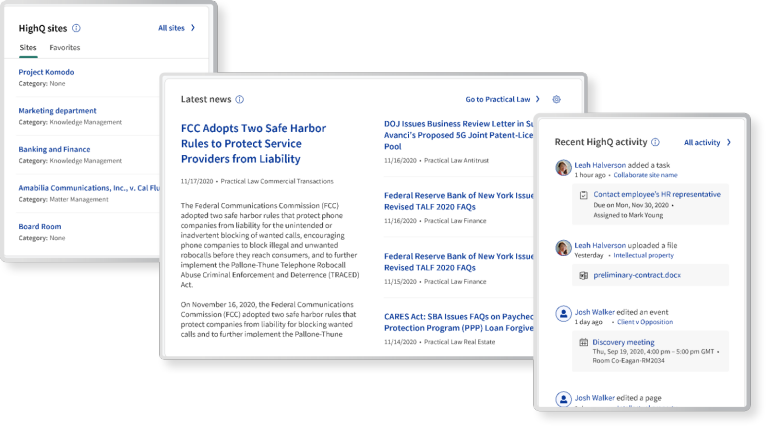Click Josh Walker's avatar on the event entry

563,313
